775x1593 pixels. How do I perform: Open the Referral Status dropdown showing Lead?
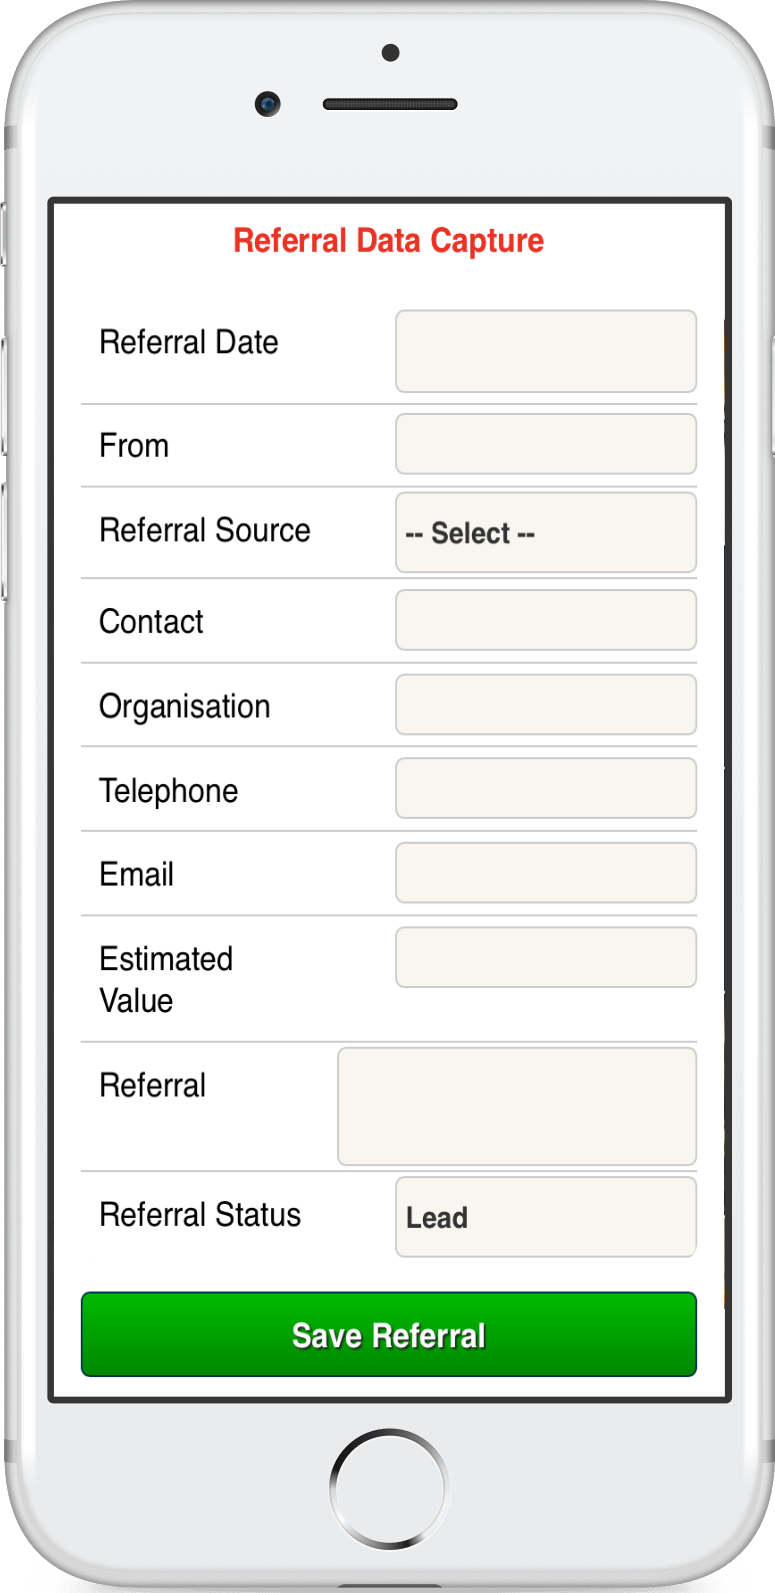545,1217
